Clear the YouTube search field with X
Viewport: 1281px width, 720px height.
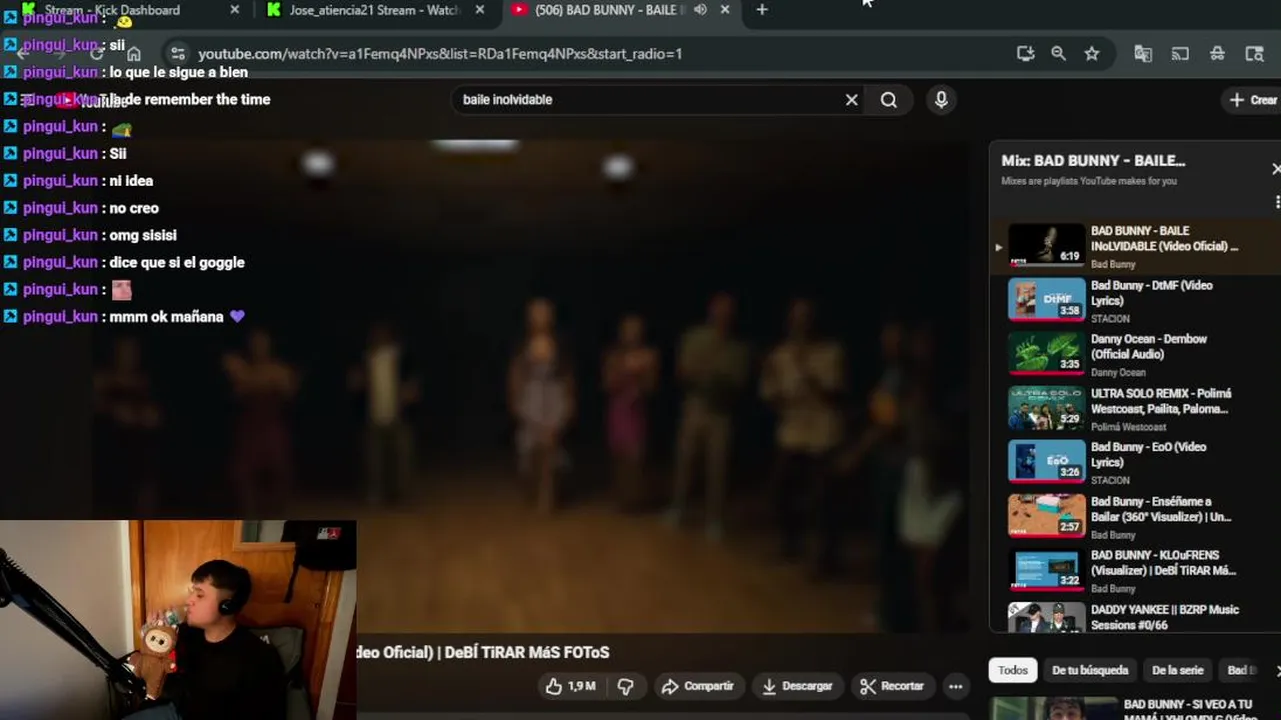pos(852,100)
